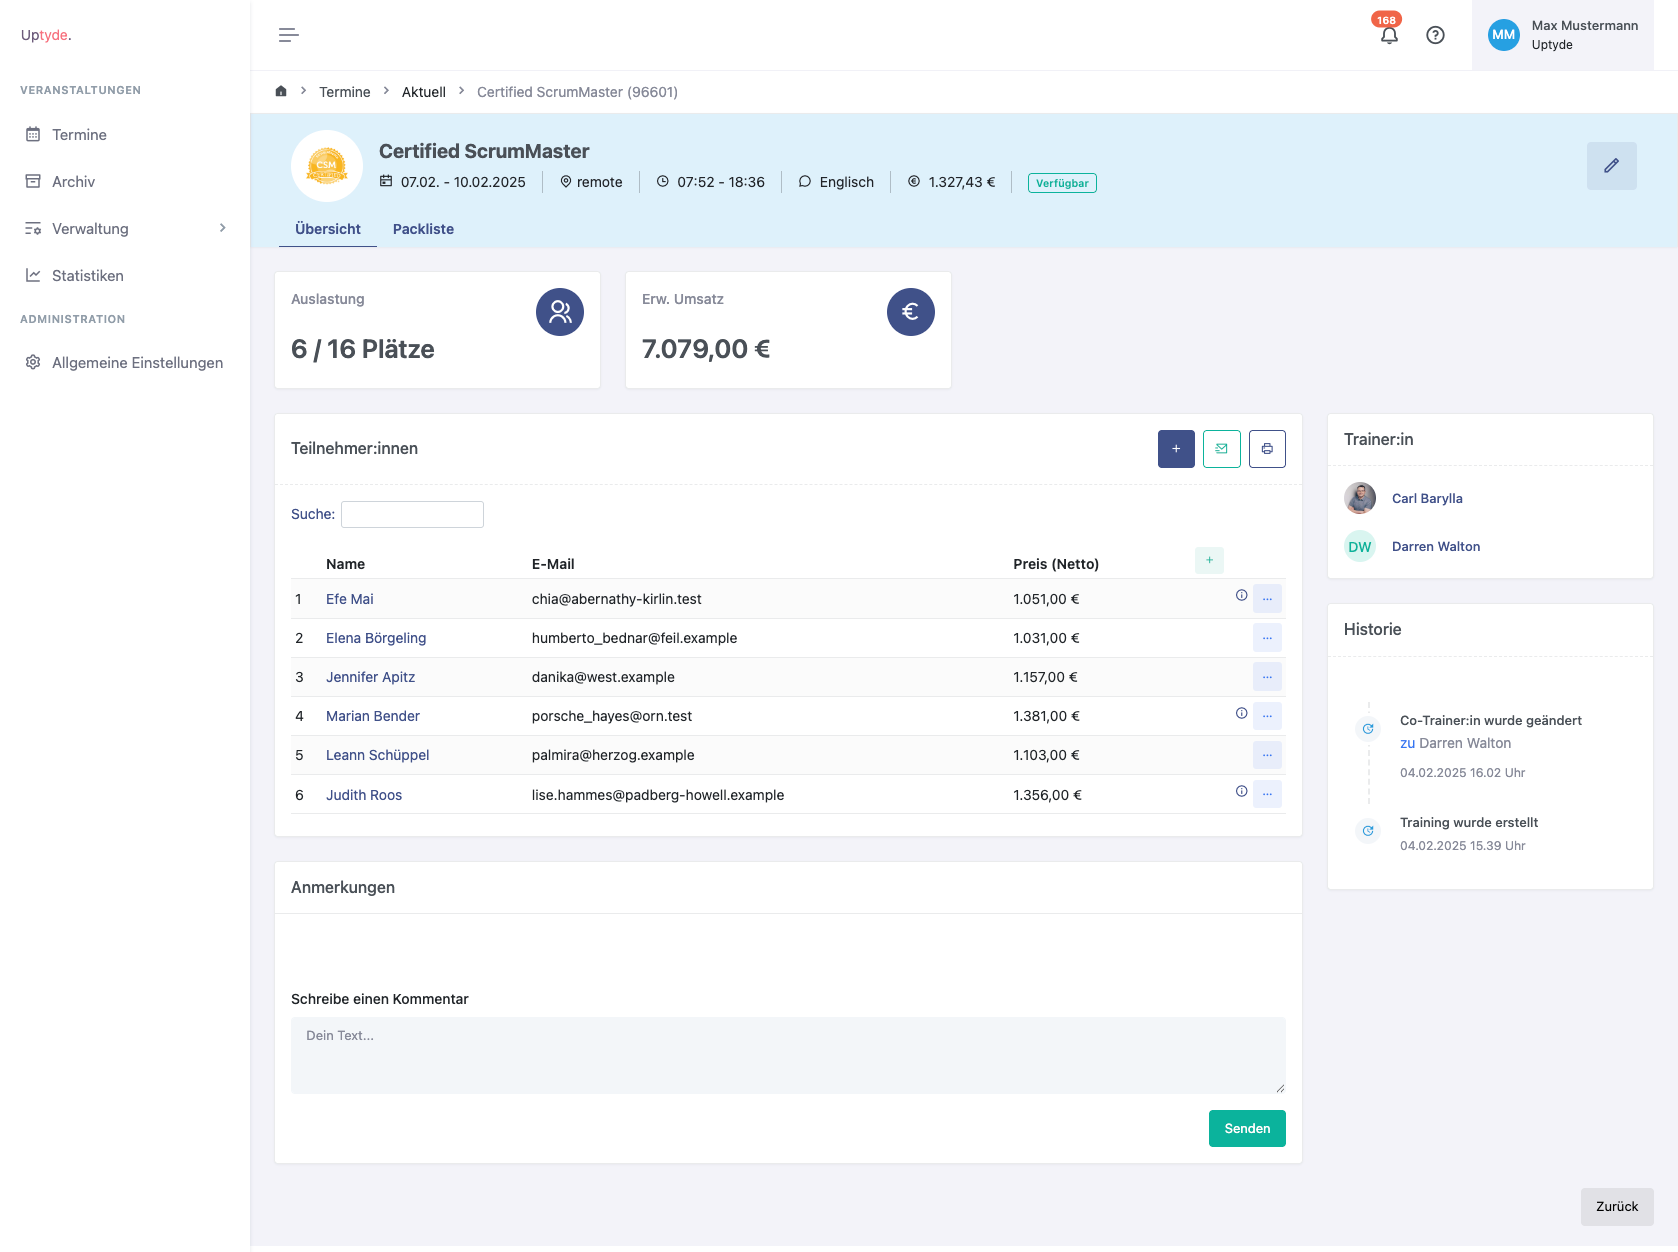This screenshot has height=1252, width=1678.
Task: Click the comment text area
Action: click(787, 1055)
